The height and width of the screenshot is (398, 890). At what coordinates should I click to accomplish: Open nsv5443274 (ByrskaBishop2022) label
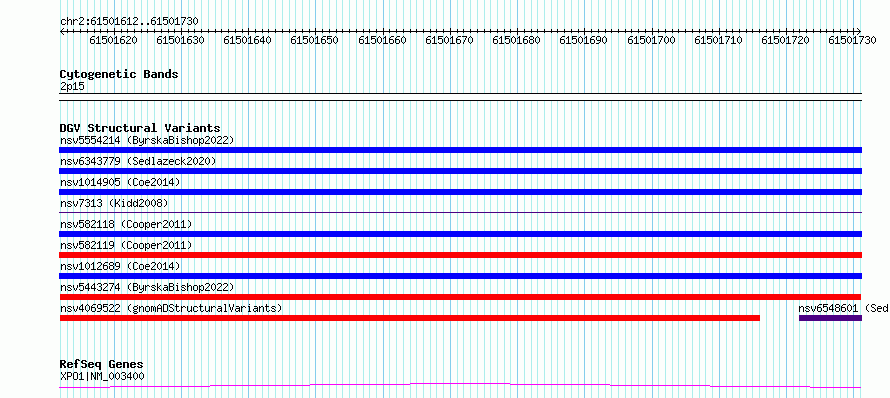tap(147, 287)
